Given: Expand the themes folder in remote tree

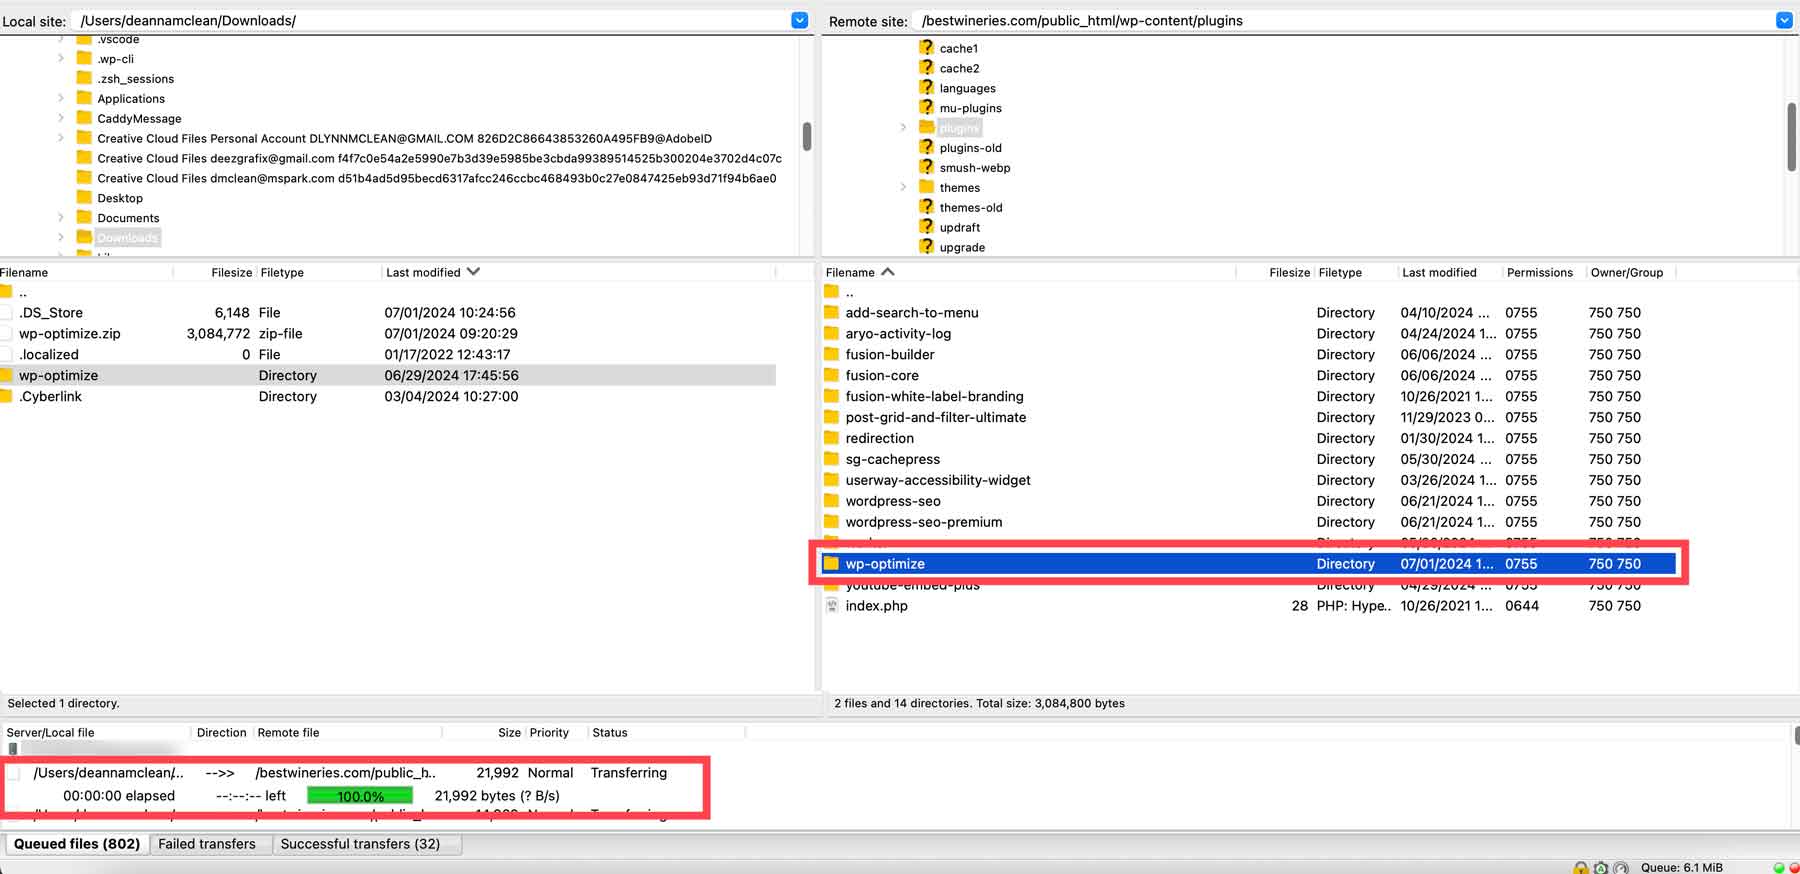Looking at the screenshot, I should click(903, 187).
